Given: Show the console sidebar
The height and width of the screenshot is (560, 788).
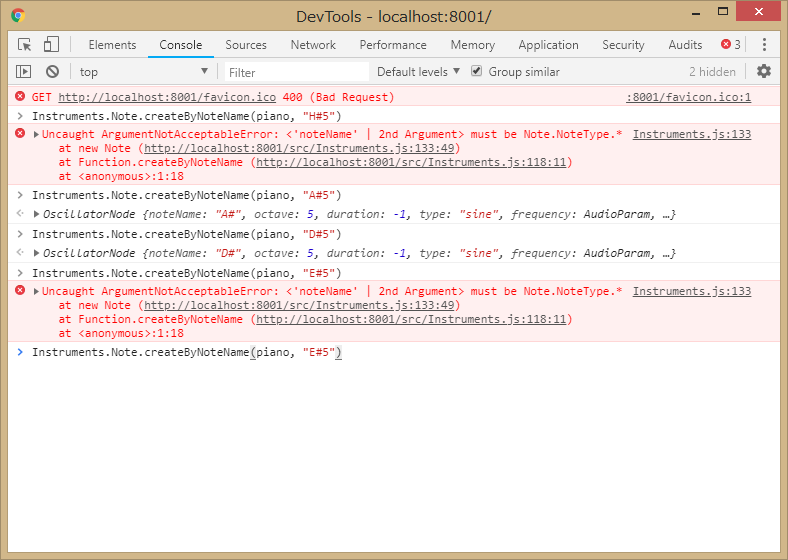Looking at the screenshot, I should (x=24, y=72).
